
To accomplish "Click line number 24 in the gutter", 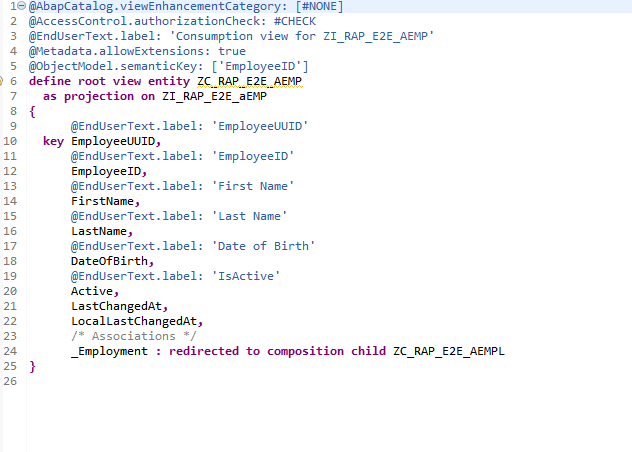I will [x=9, y=352].
